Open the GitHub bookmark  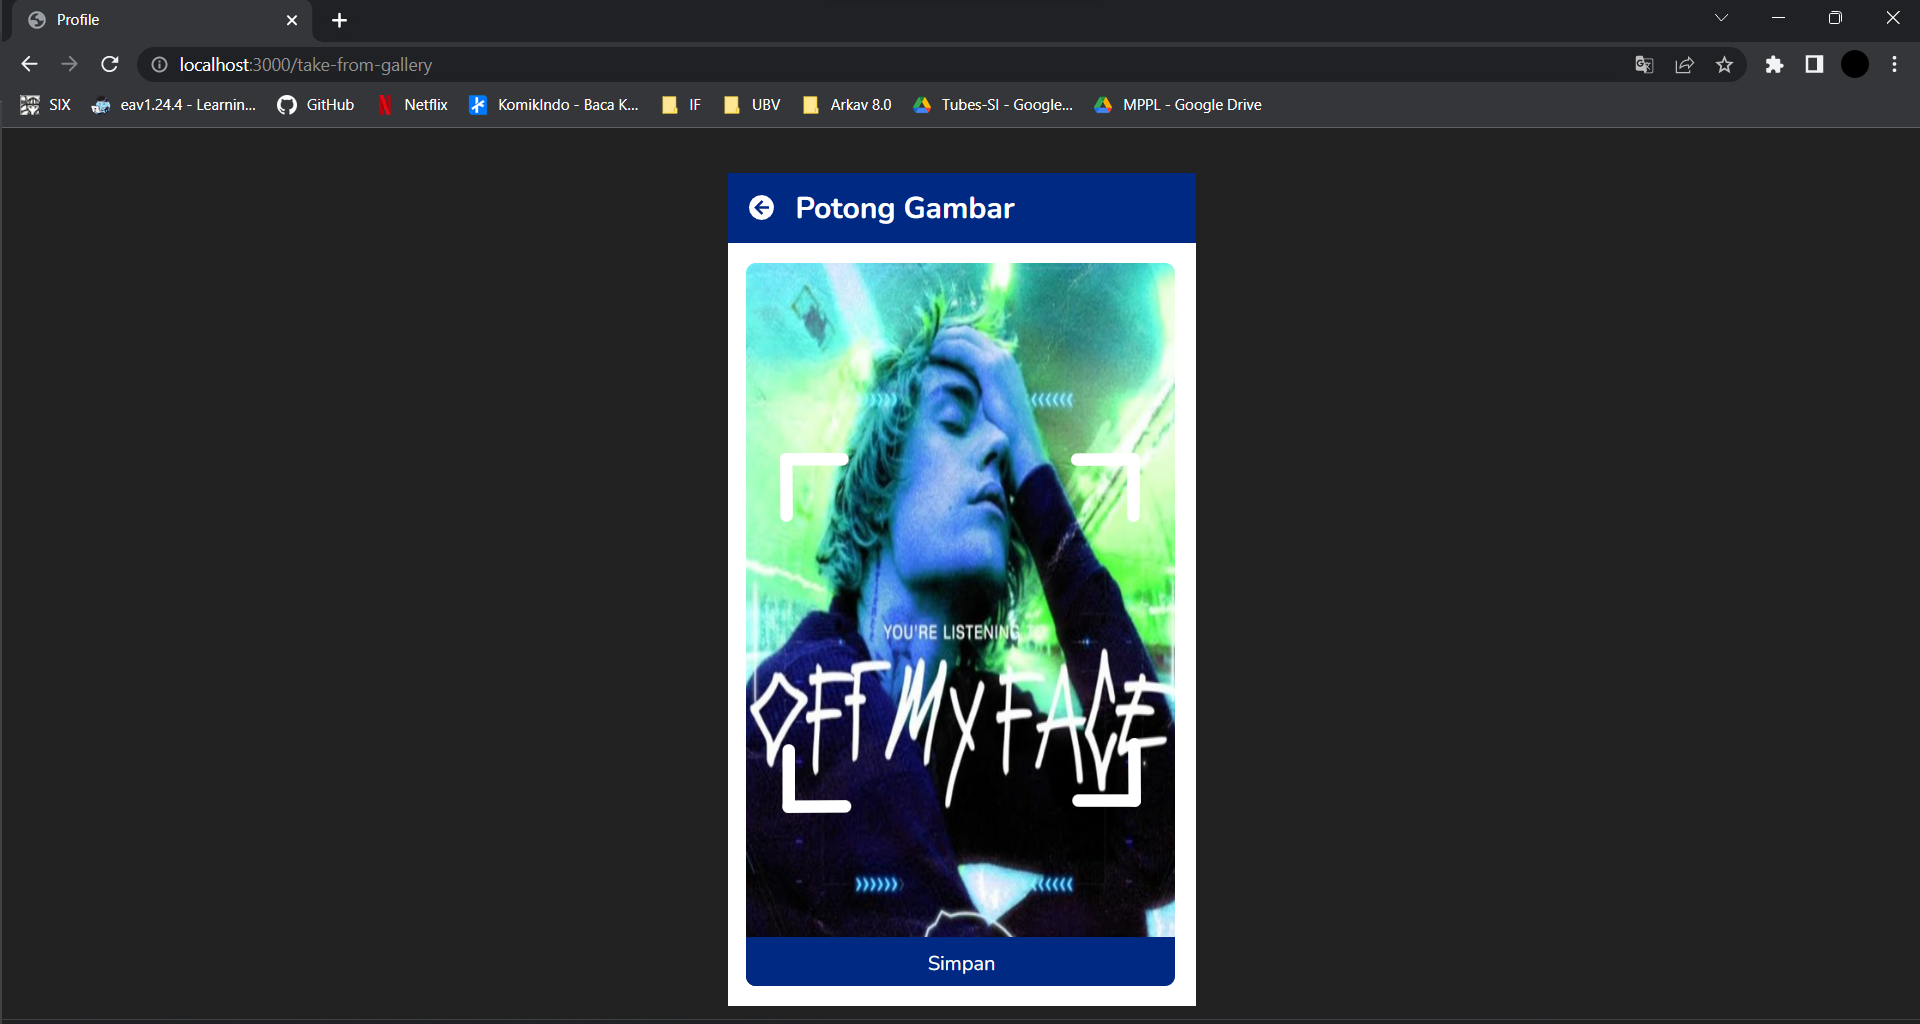[x=316, y=105]
